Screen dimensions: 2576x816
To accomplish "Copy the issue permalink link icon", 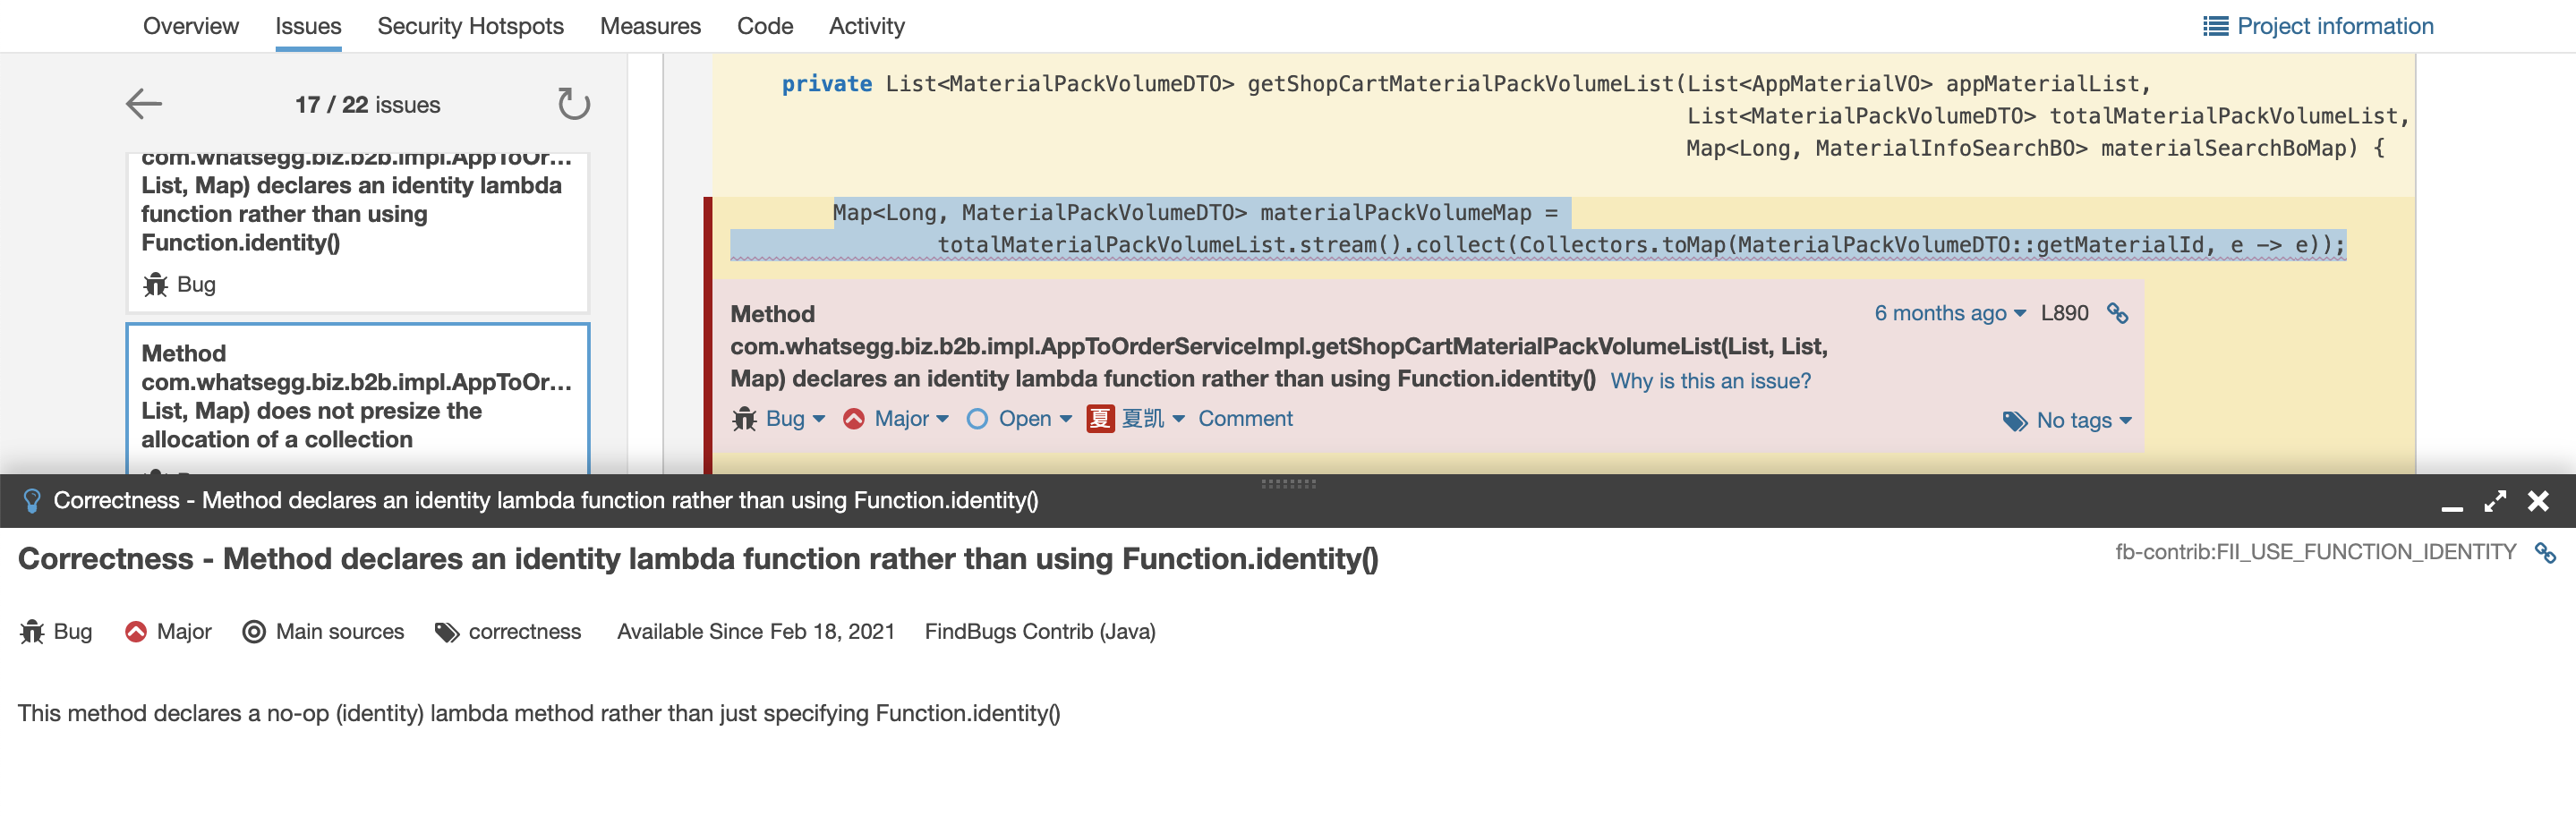I will pyautogui.click(x=2117, y=313).
